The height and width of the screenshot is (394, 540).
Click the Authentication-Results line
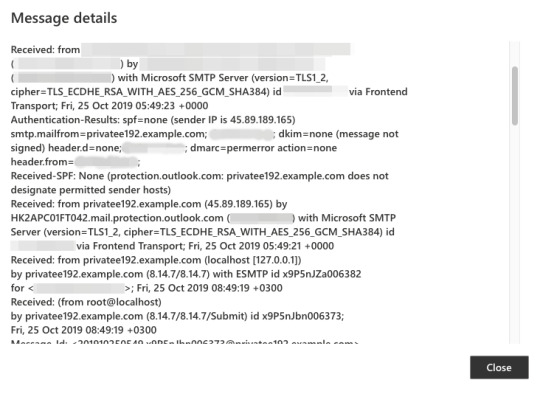click(153, 120)
